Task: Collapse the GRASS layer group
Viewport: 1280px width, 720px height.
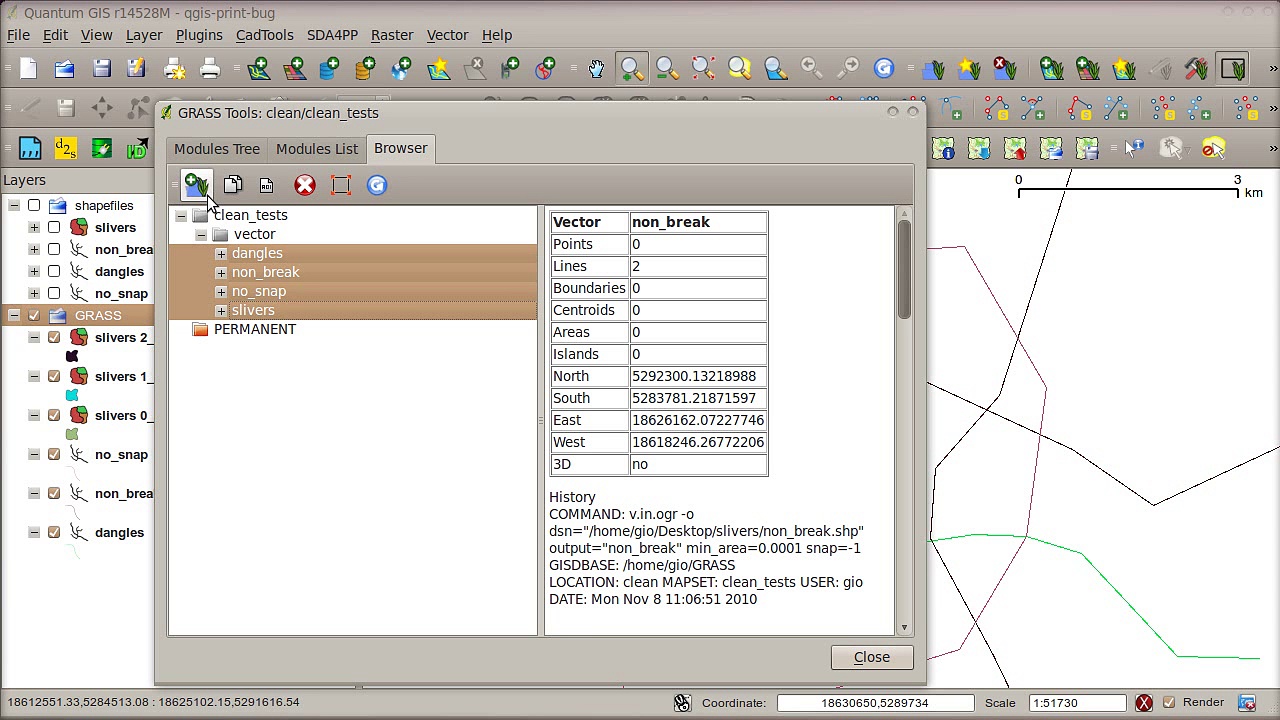Action: (14, 315)
